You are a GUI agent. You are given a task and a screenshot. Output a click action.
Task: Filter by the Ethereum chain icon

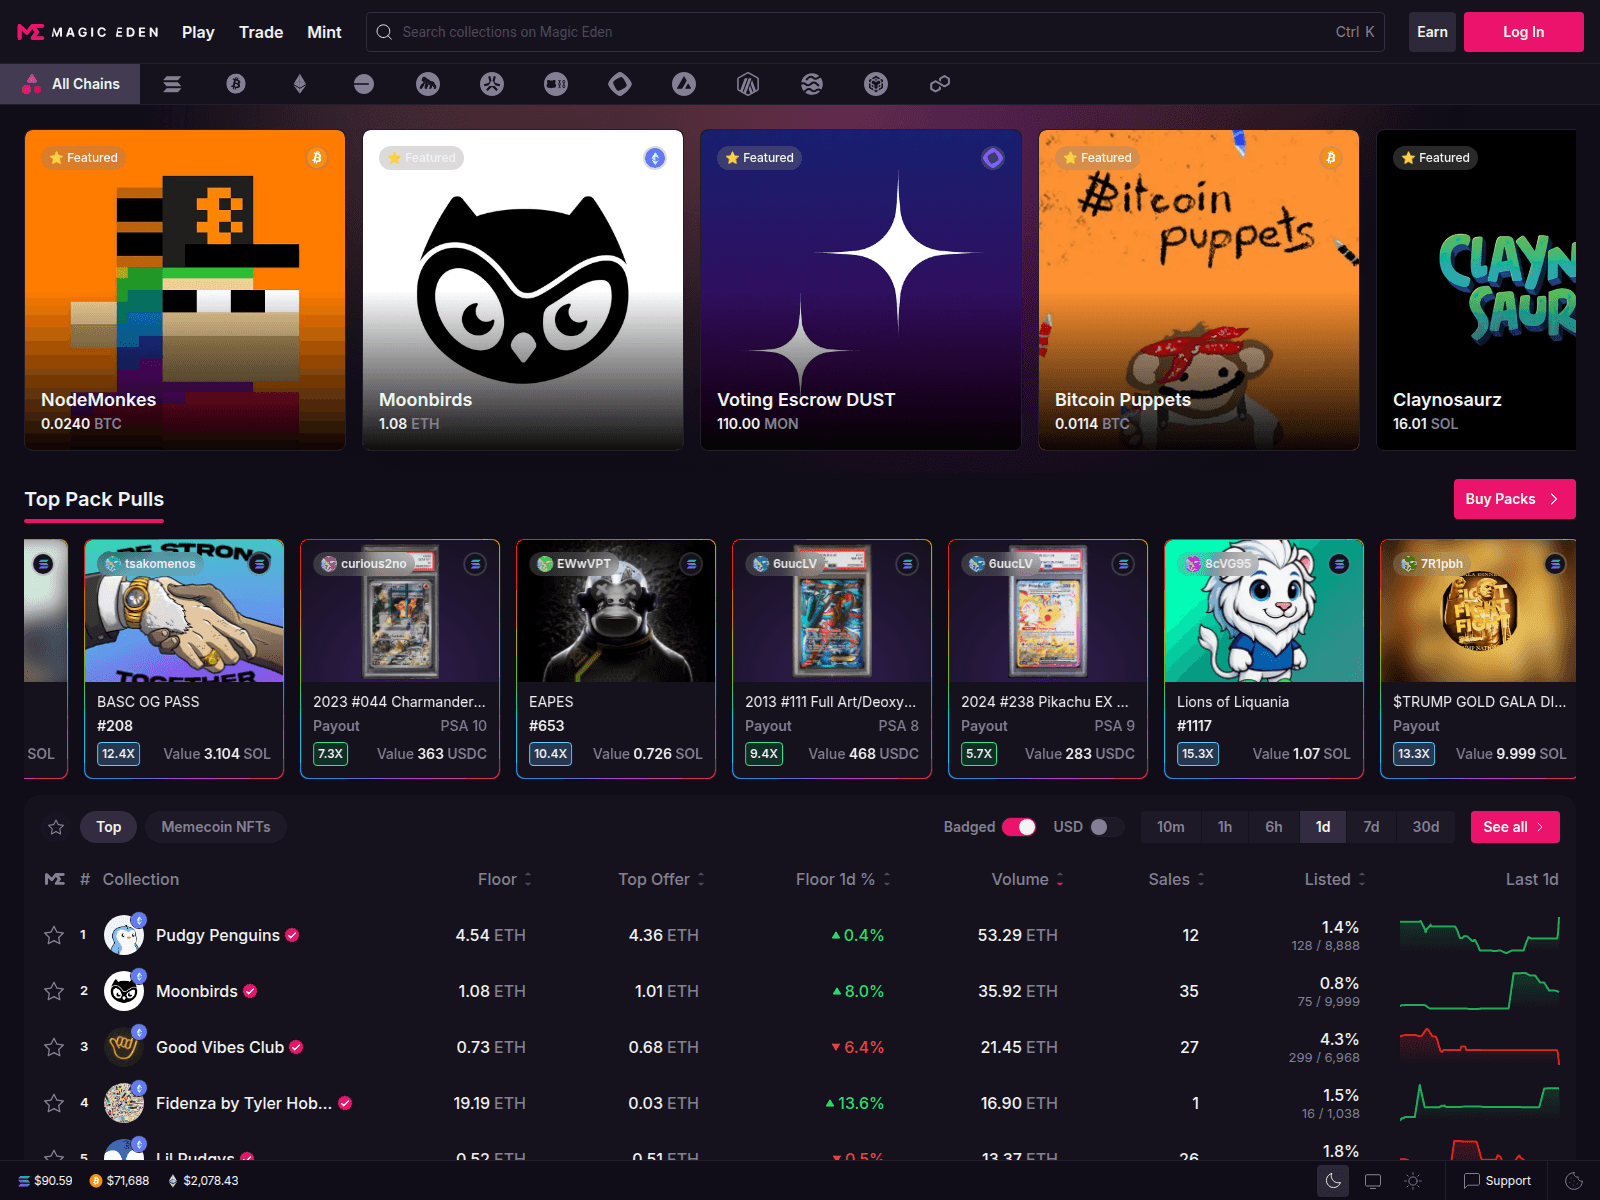[300, 84]
